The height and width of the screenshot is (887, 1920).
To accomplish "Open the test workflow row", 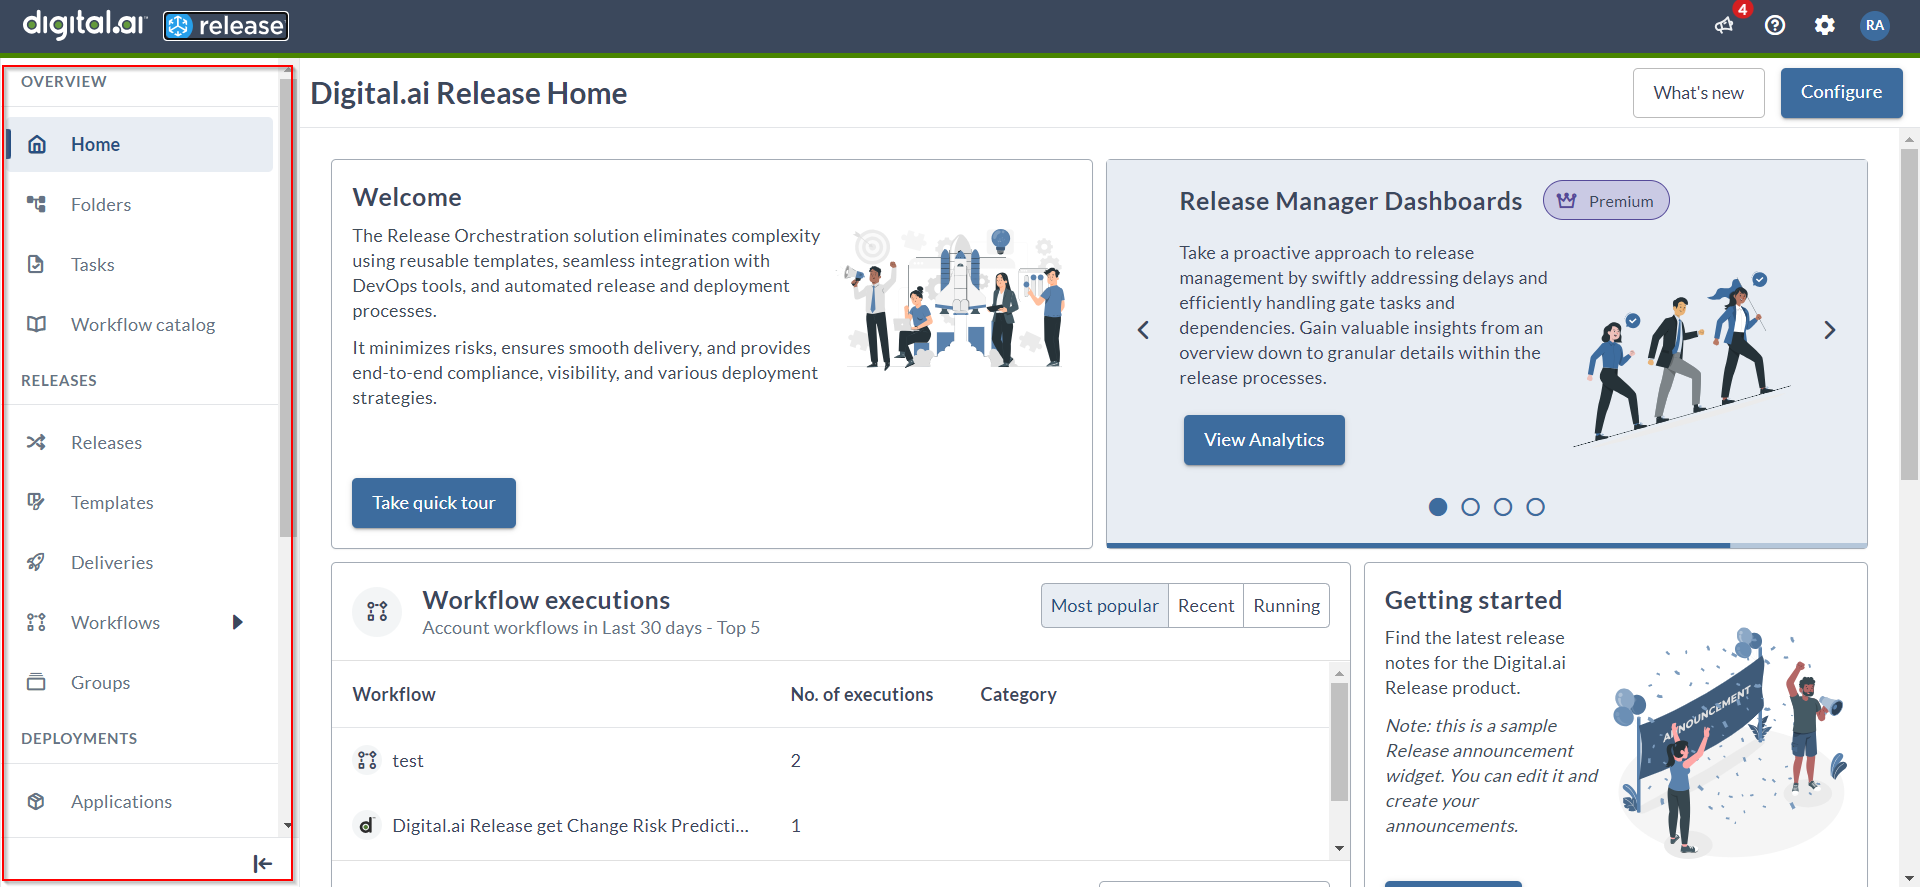I will pyautogui.click(x=831, y=760).
